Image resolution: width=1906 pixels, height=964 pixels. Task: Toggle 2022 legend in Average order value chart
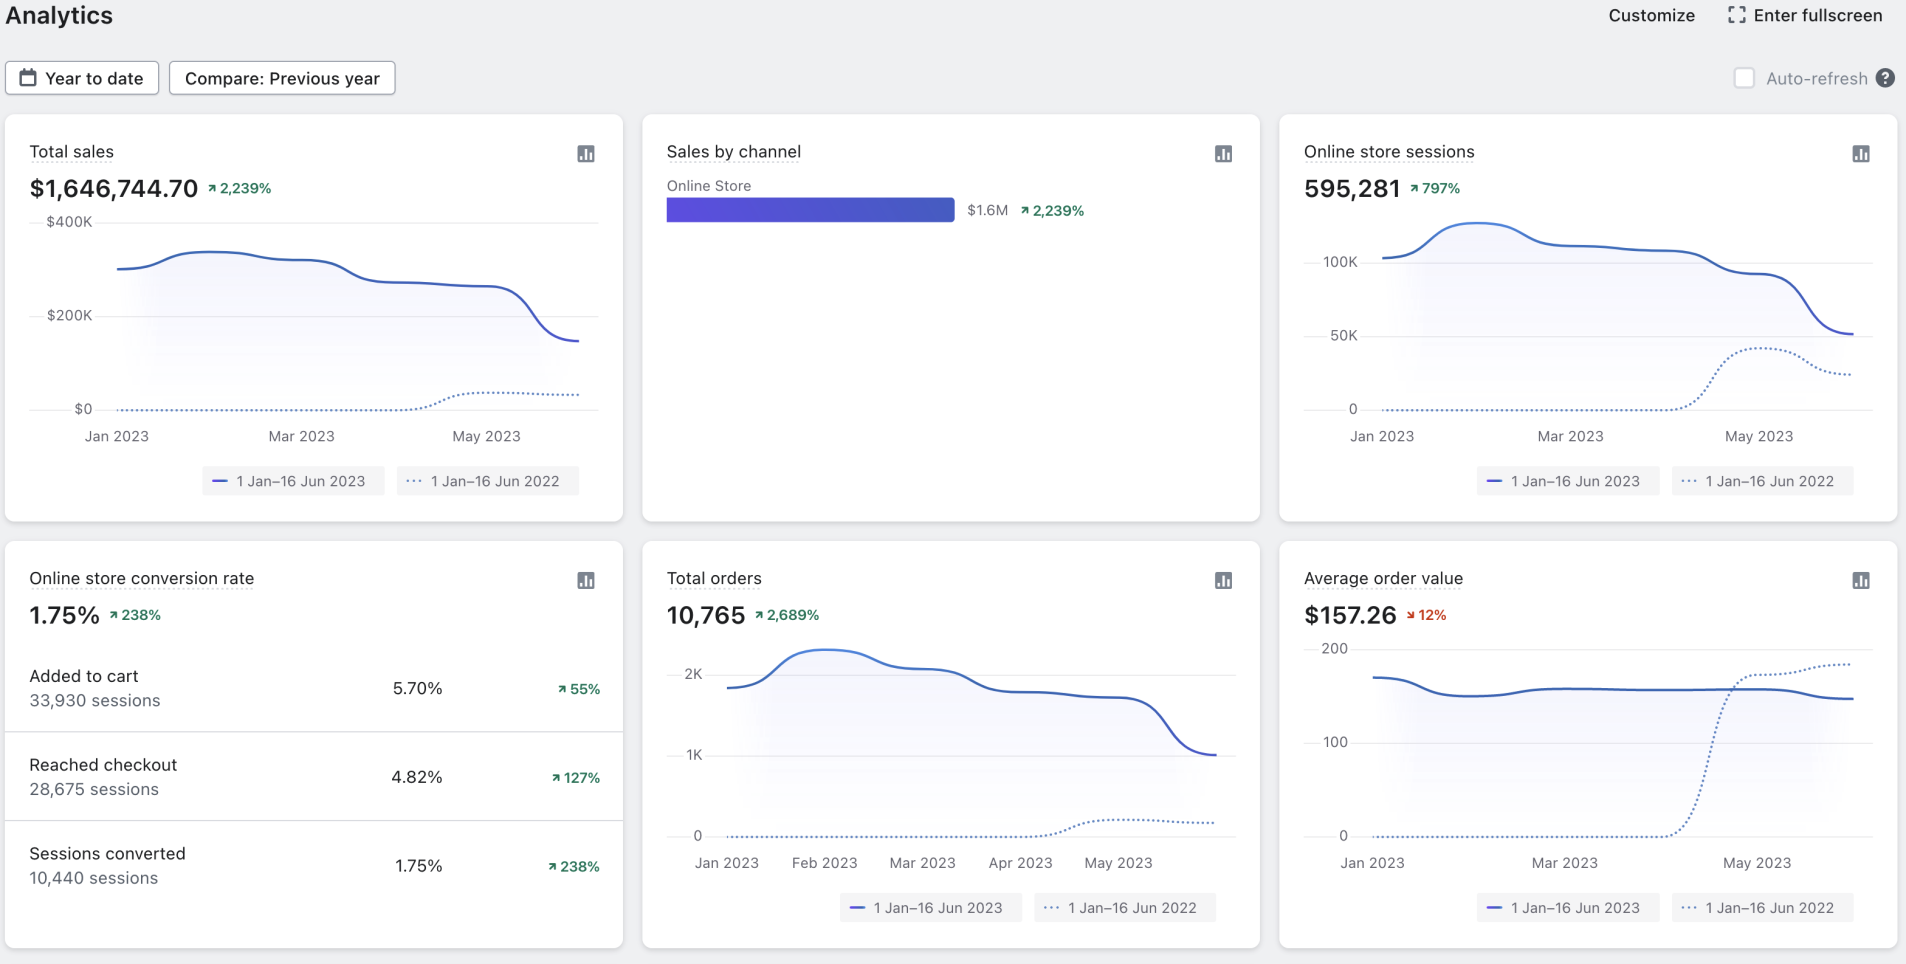[1761, 908]
